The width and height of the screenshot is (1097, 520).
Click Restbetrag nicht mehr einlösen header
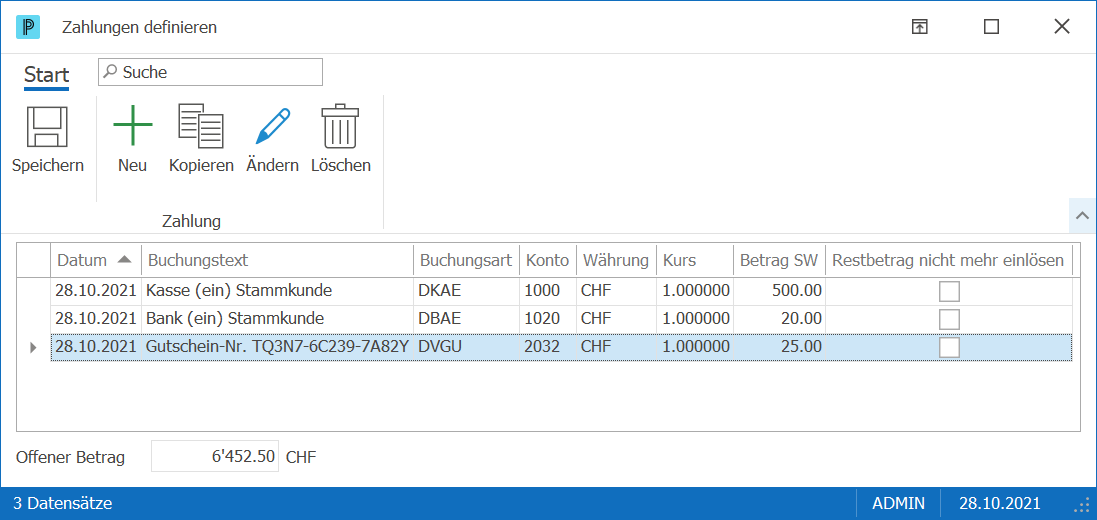[x=949, y=260]
